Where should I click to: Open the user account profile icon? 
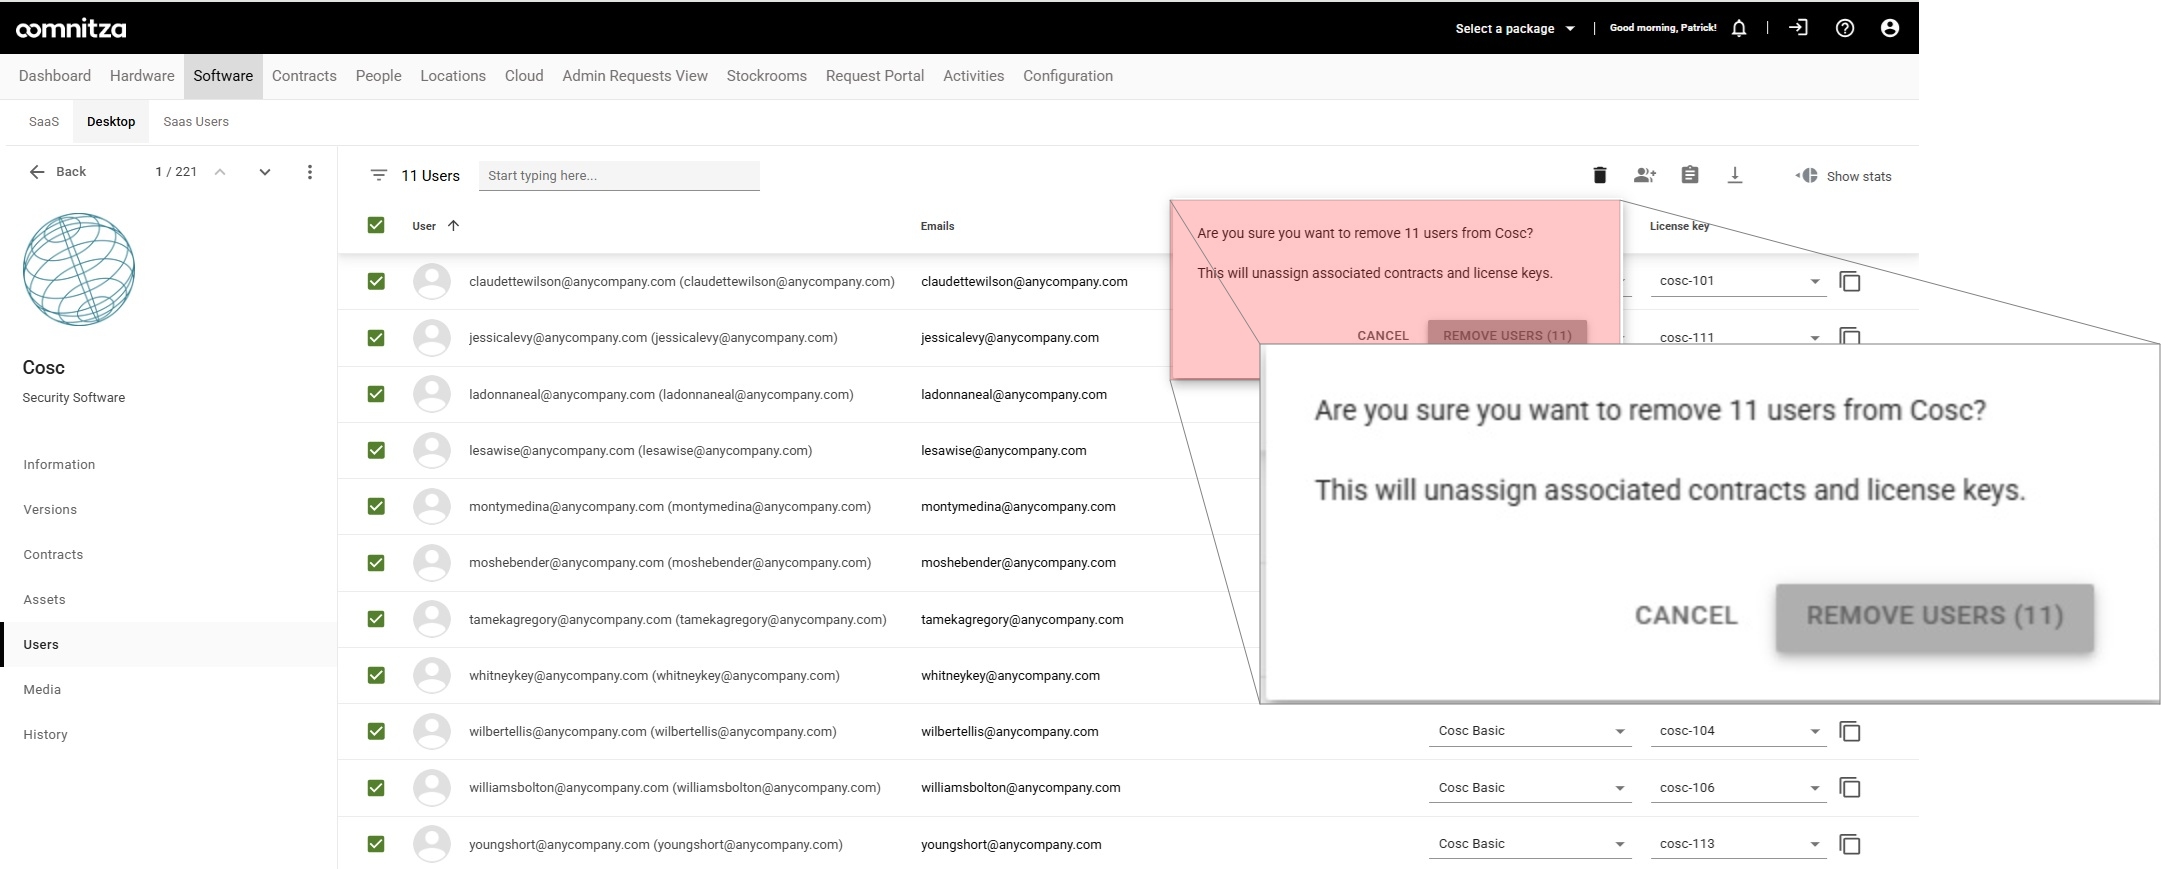pyautogui.click(x=1890, y=28)
